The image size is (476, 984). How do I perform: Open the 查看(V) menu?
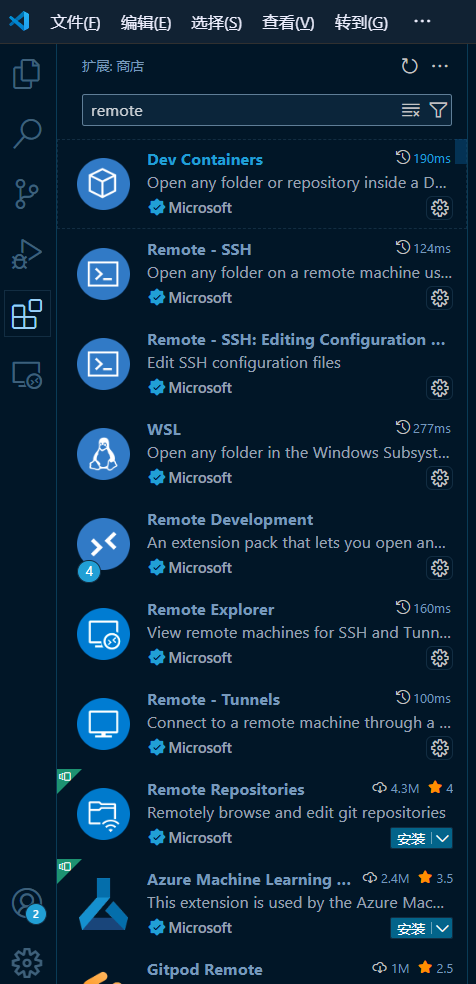(x=288, y=23)
